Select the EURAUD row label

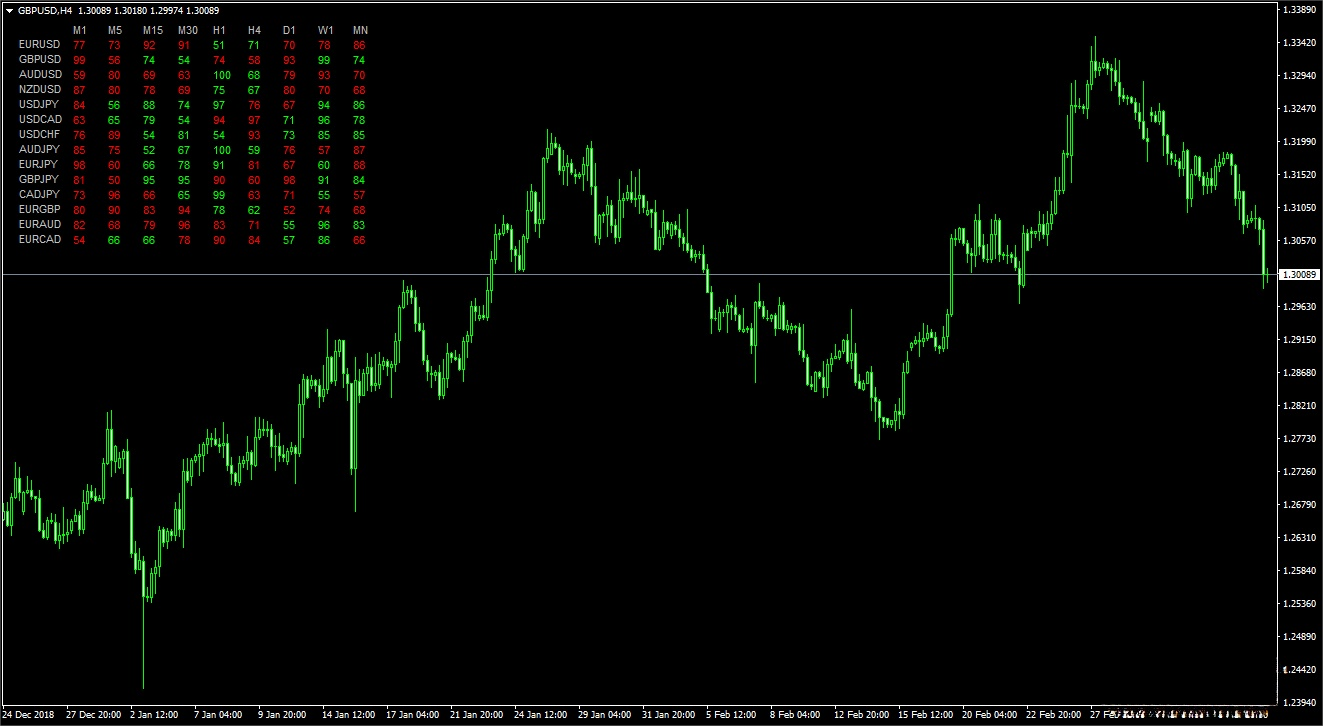[x=40, y=224]
